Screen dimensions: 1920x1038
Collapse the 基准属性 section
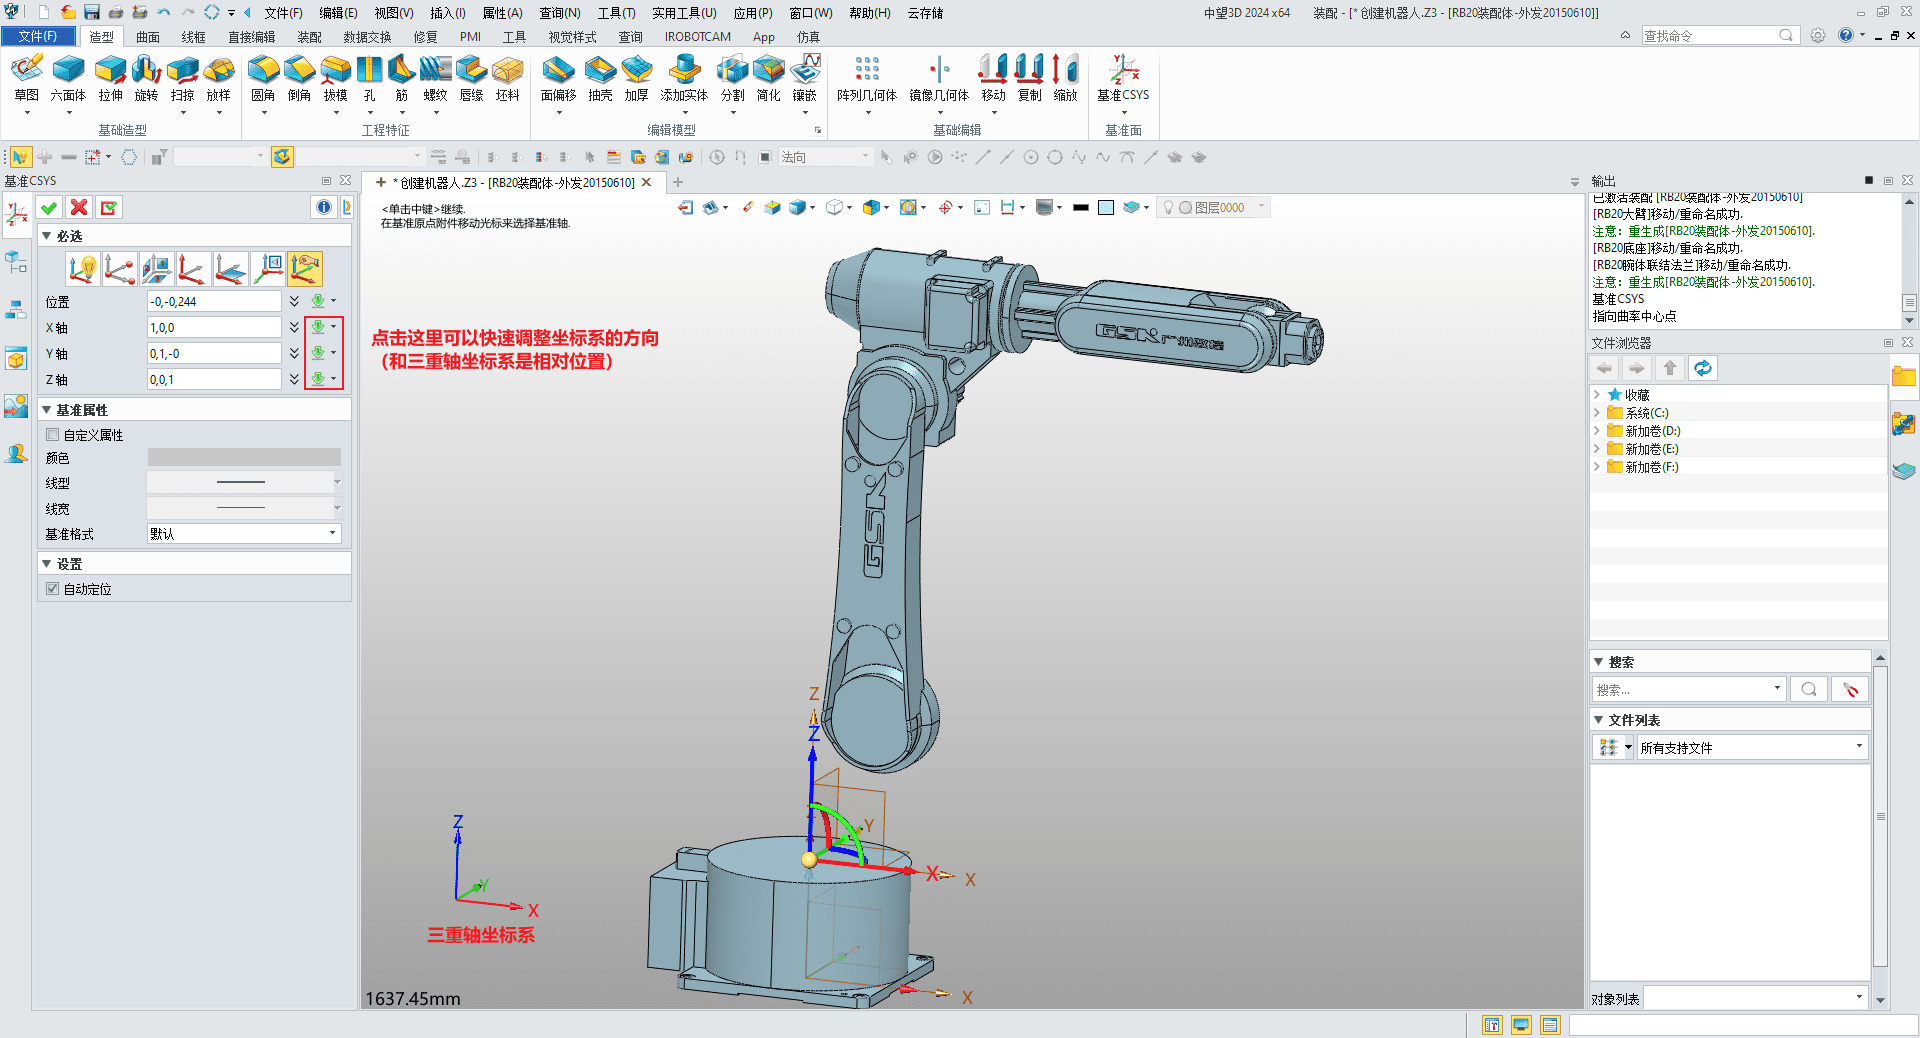coord(46,410)
